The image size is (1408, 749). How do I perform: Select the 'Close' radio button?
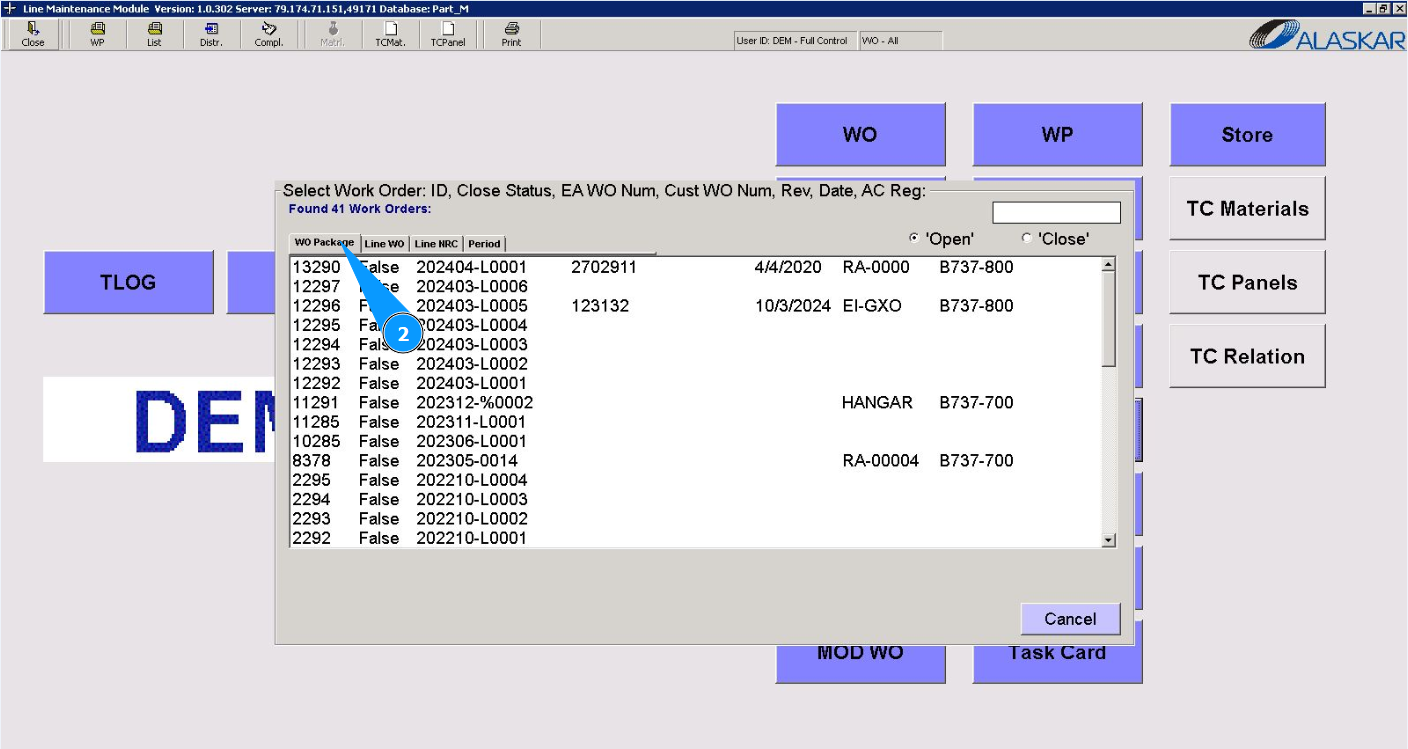(1027, 238)
